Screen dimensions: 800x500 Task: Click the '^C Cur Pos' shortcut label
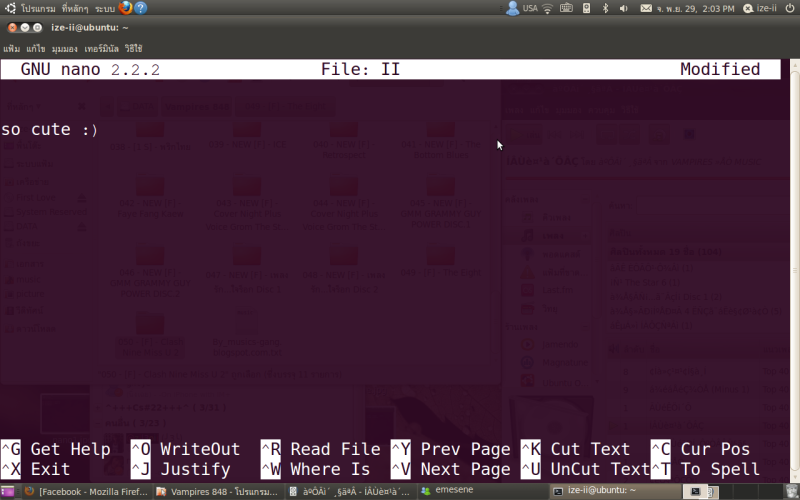coord(701,449)
